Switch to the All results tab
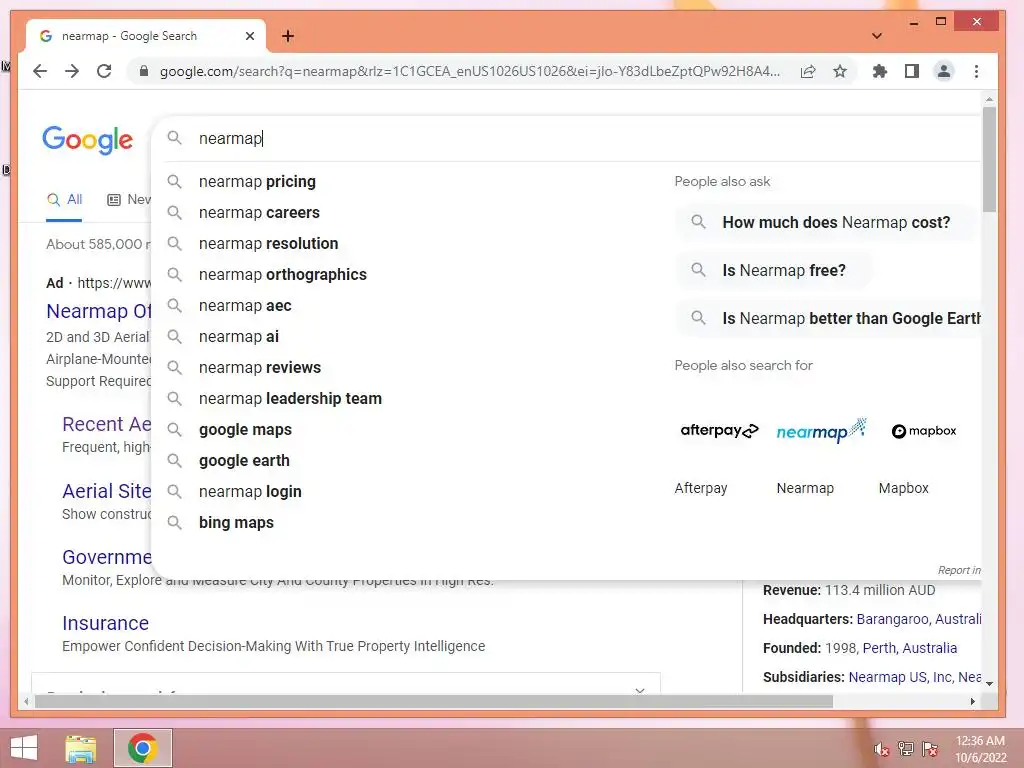Viewport: 1024px width, 768px height. [x=64, y=200]
